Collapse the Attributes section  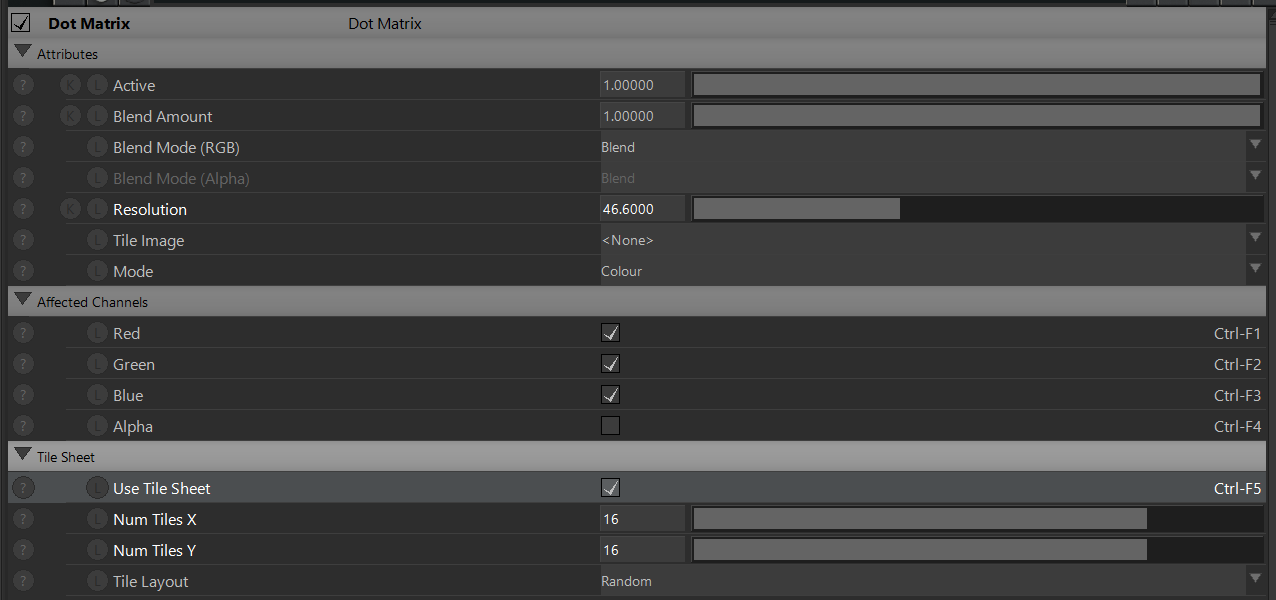[23, 52]
